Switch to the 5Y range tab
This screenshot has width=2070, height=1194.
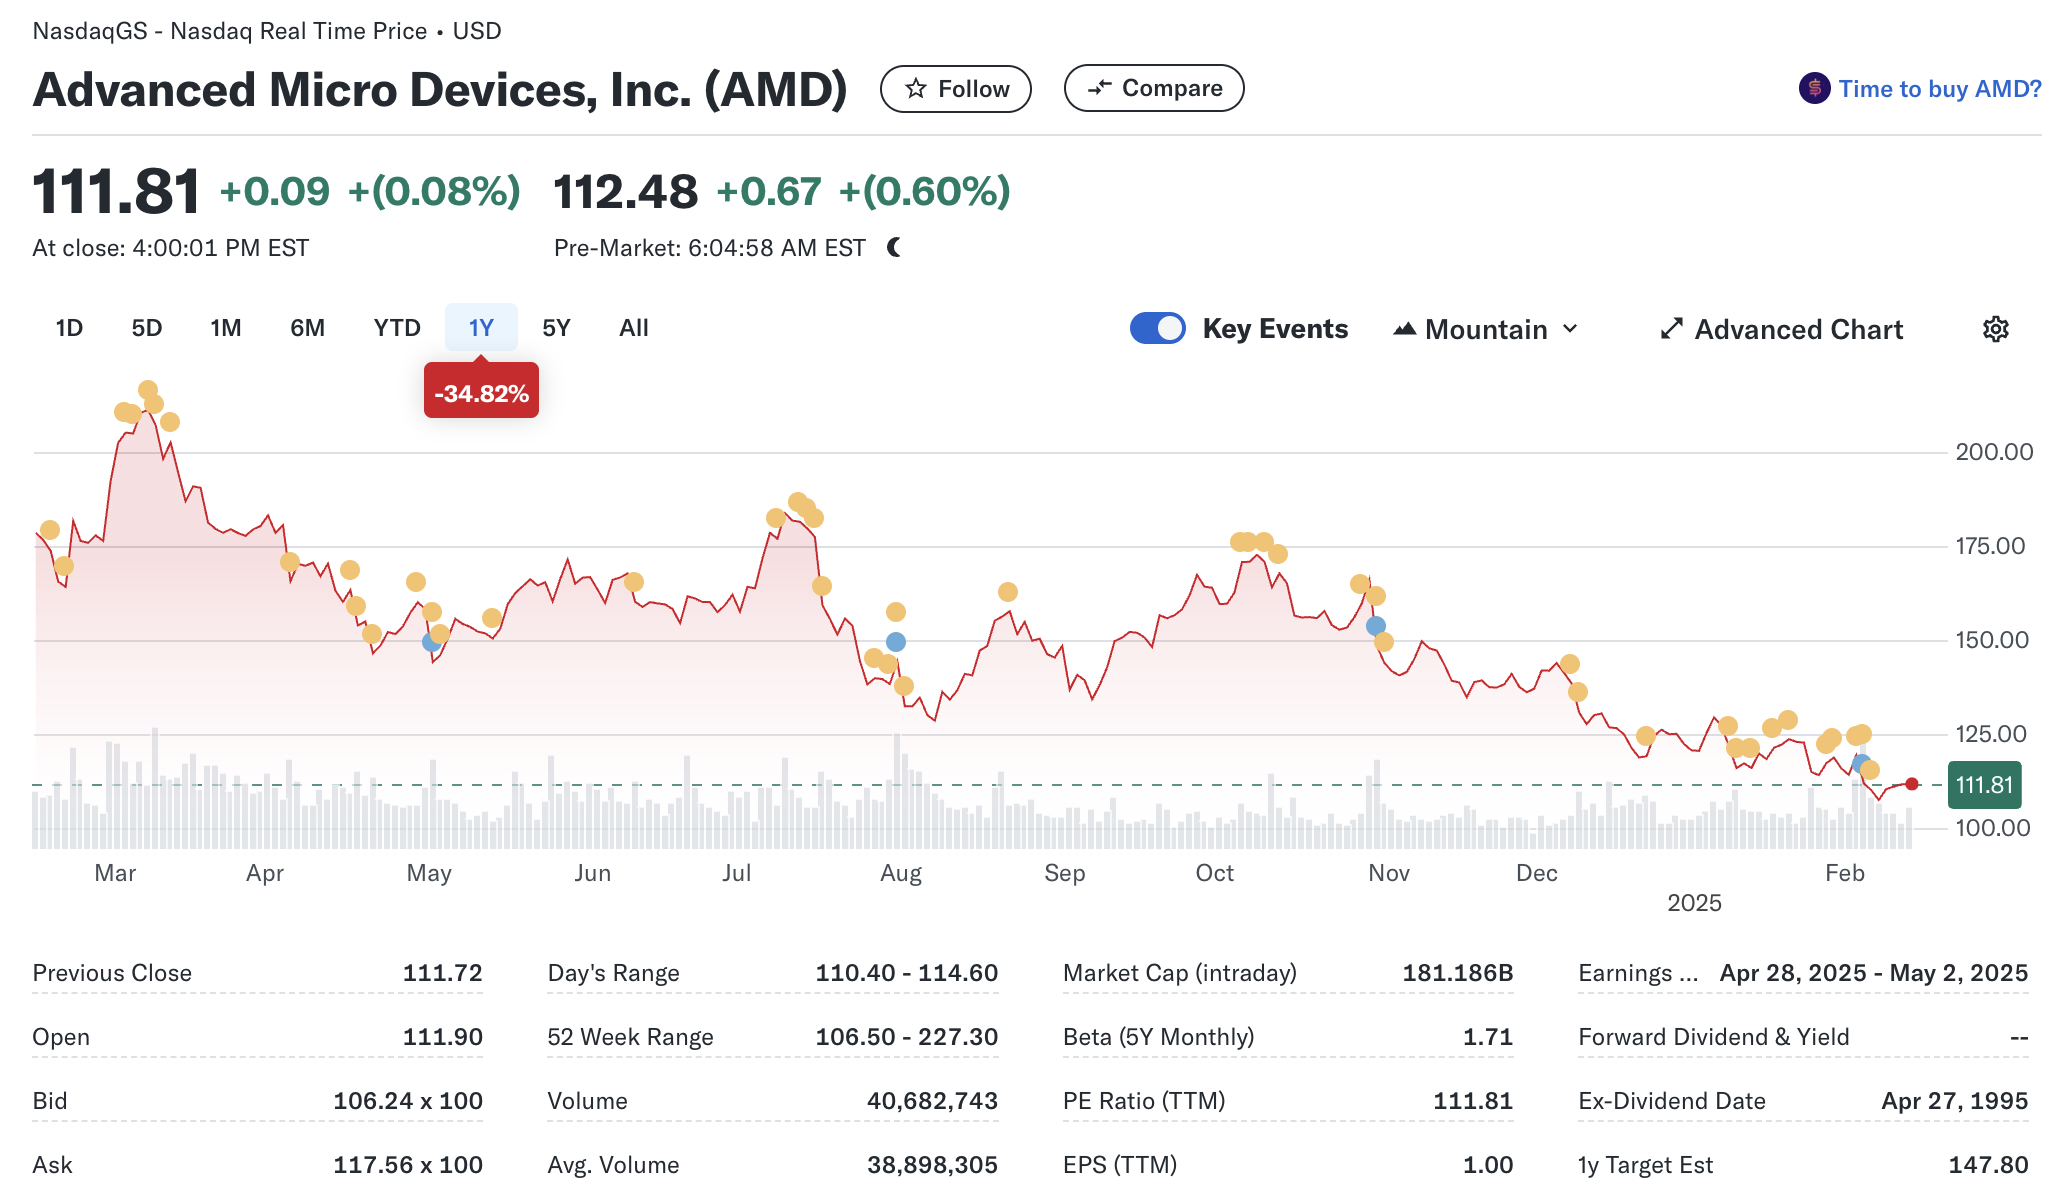(x=556, y=328)
